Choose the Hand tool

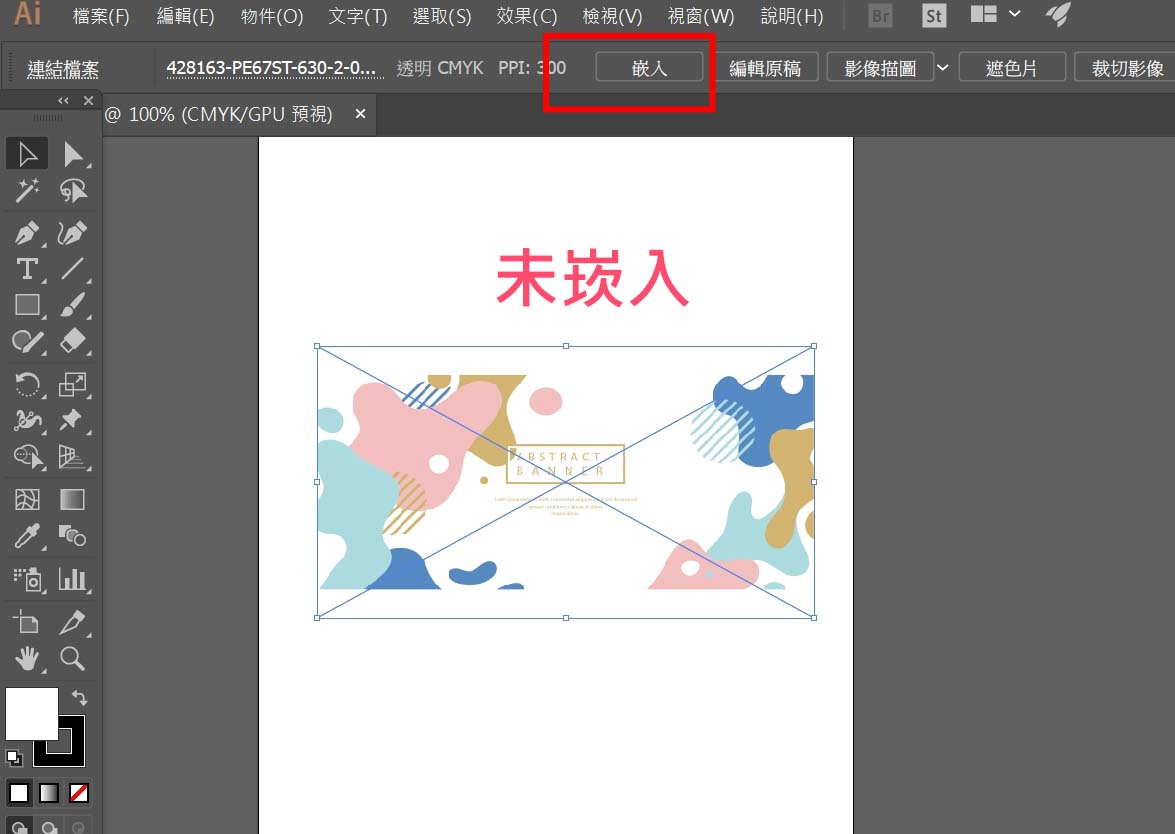(x=27, y=658)
